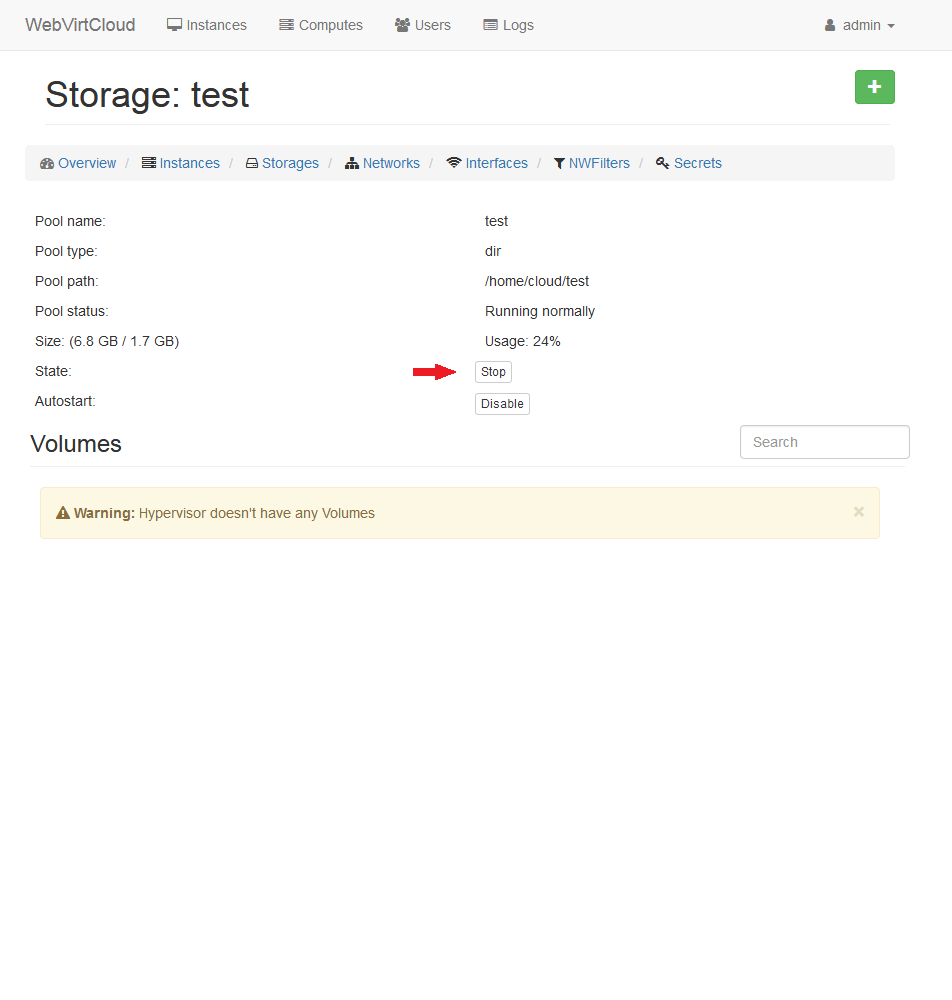This screenshot has width=952, height=1000.
Task: Open the Networks breadcrumb link
Action: 391,163
